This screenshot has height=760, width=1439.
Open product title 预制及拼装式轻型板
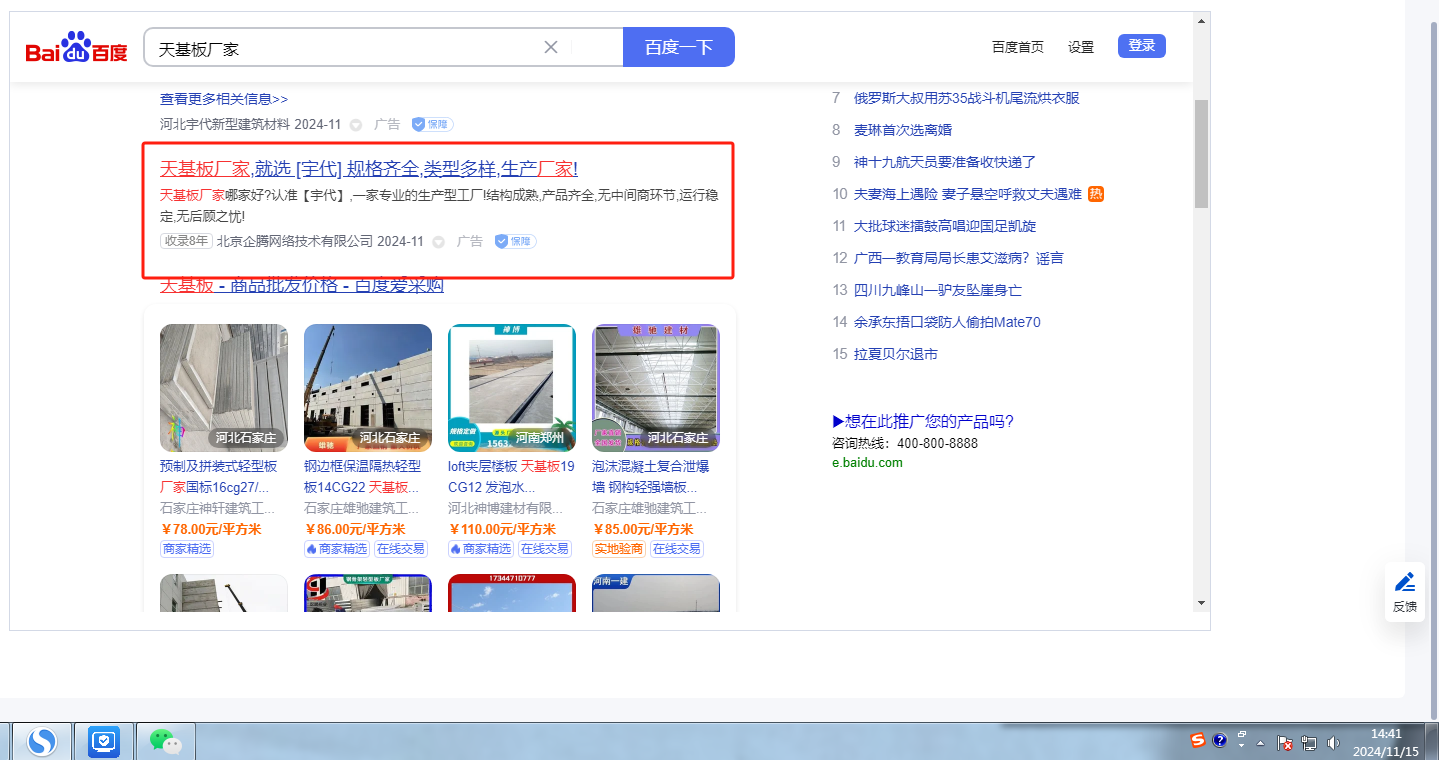click(x=219, y=477)
